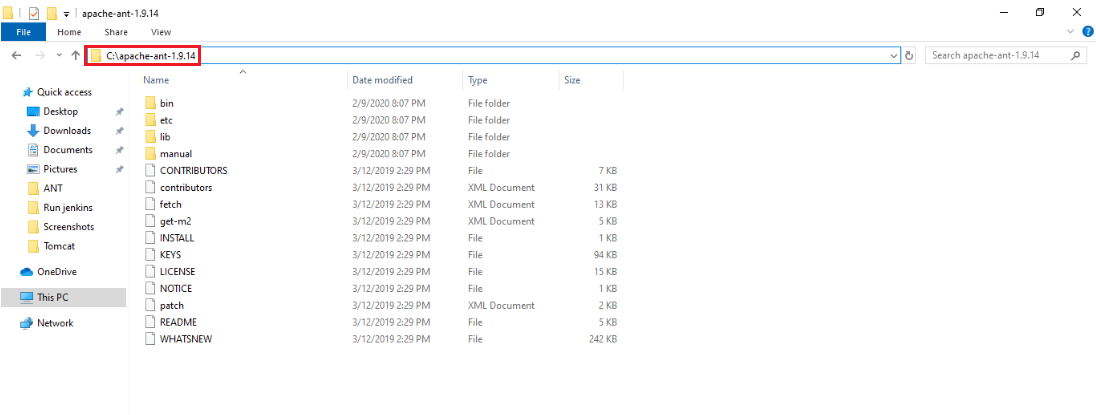Switch to the Share ribbon tab
The image size is (1096, 415).
[x=116, y=32]
